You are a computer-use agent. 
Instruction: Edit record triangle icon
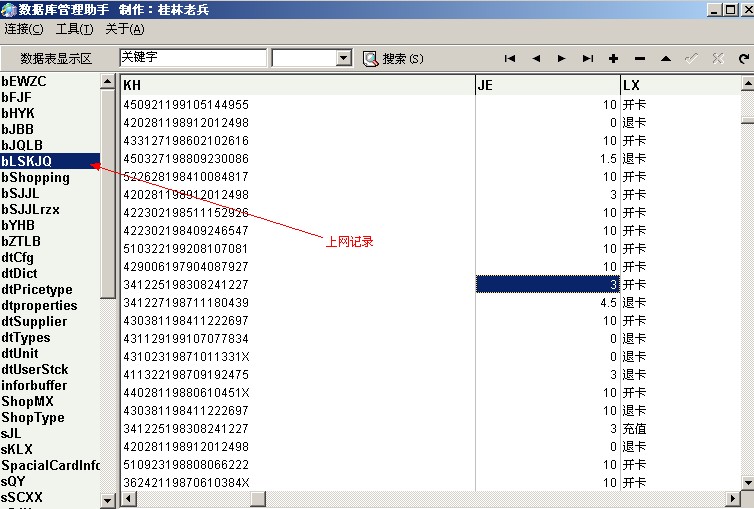pos(666,59)
